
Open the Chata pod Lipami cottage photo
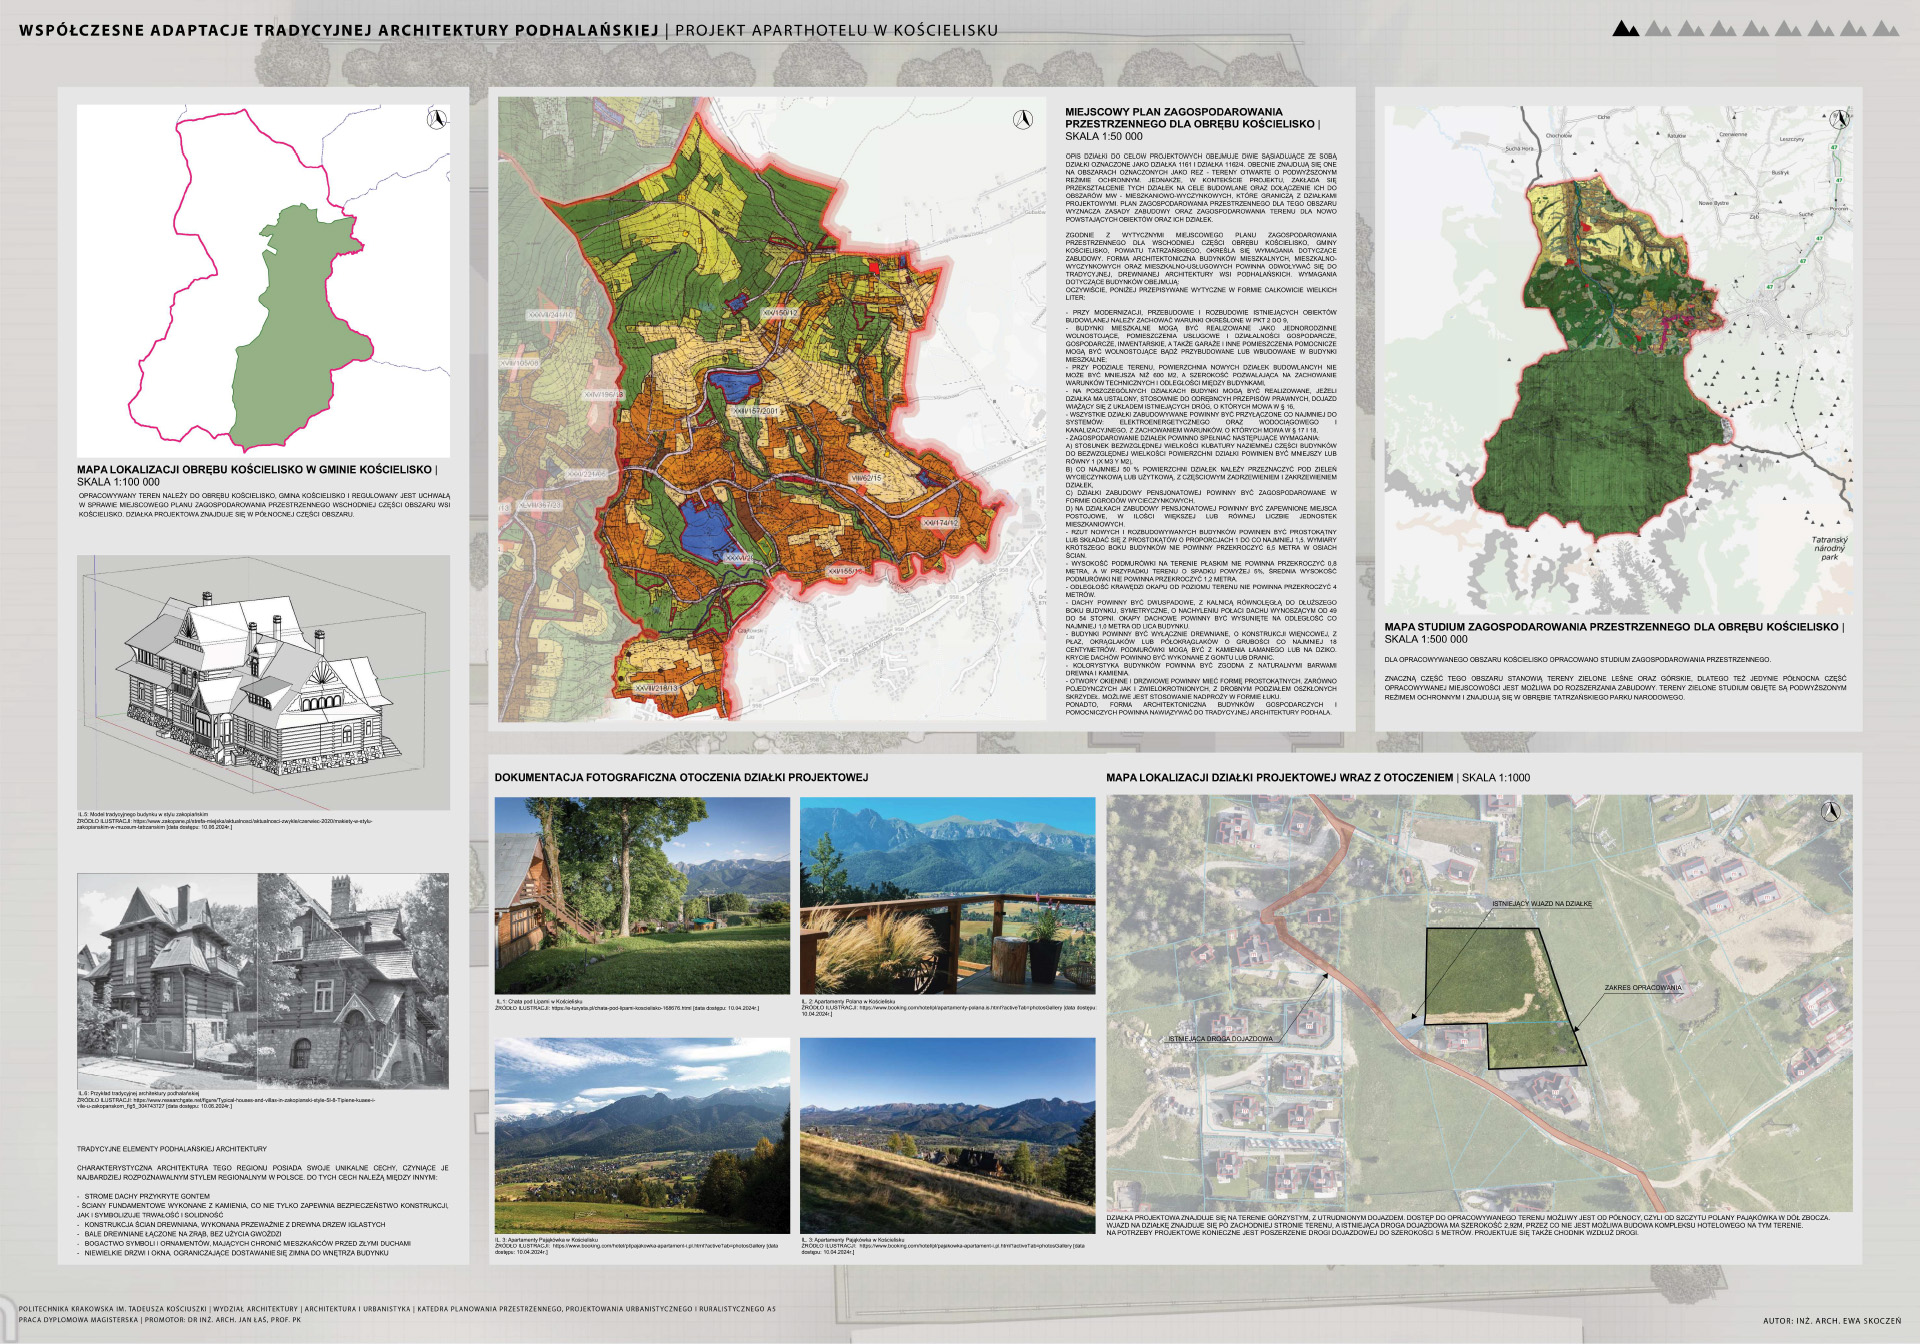642,895
